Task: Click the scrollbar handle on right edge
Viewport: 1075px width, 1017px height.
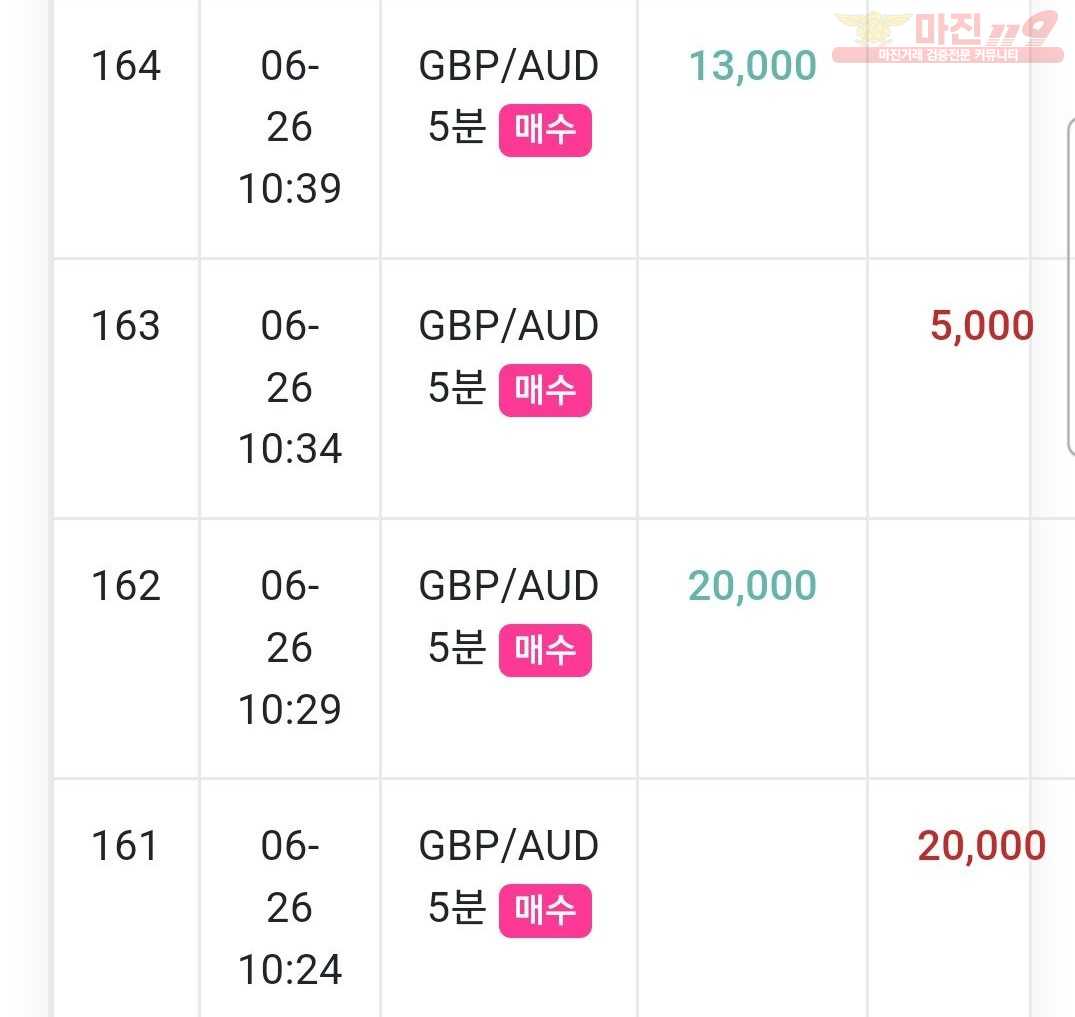Action: (1071, 286)
